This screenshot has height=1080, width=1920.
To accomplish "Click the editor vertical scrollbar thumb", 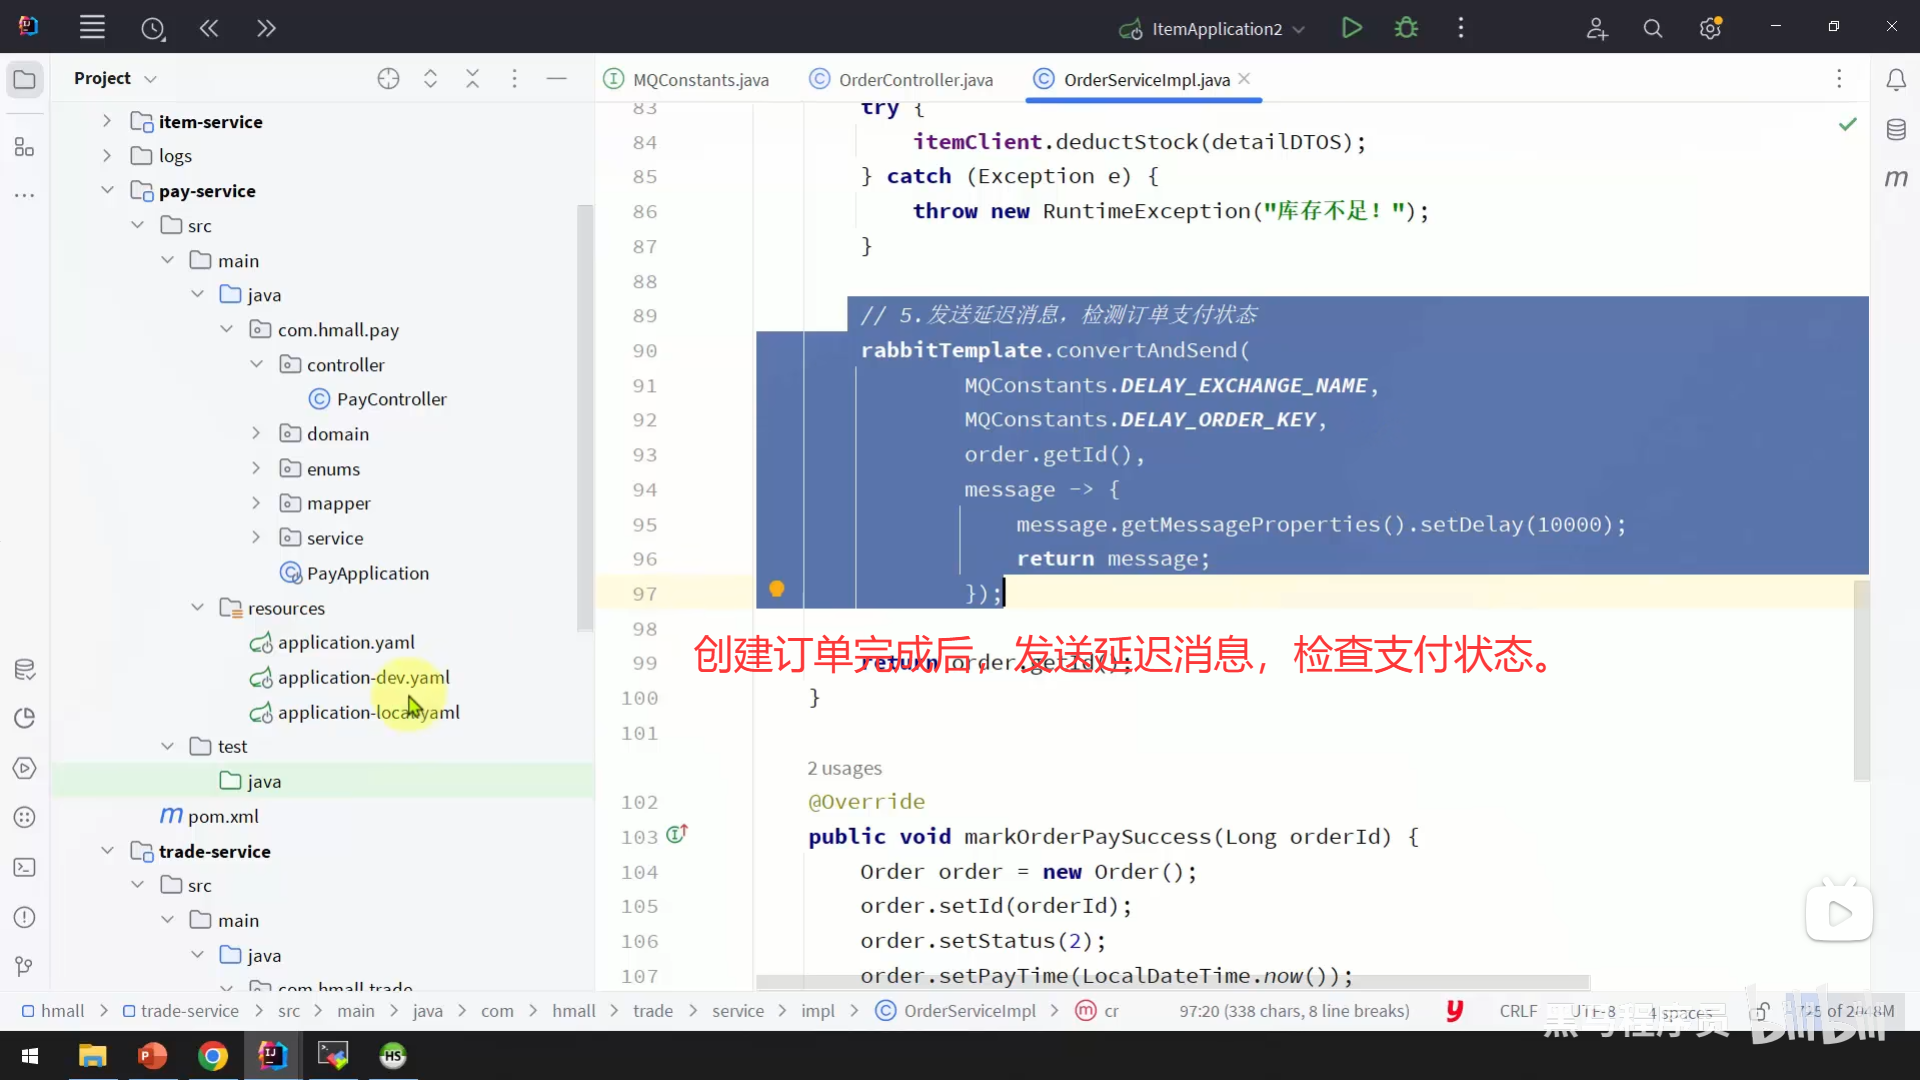I will tap(1861, 680).
